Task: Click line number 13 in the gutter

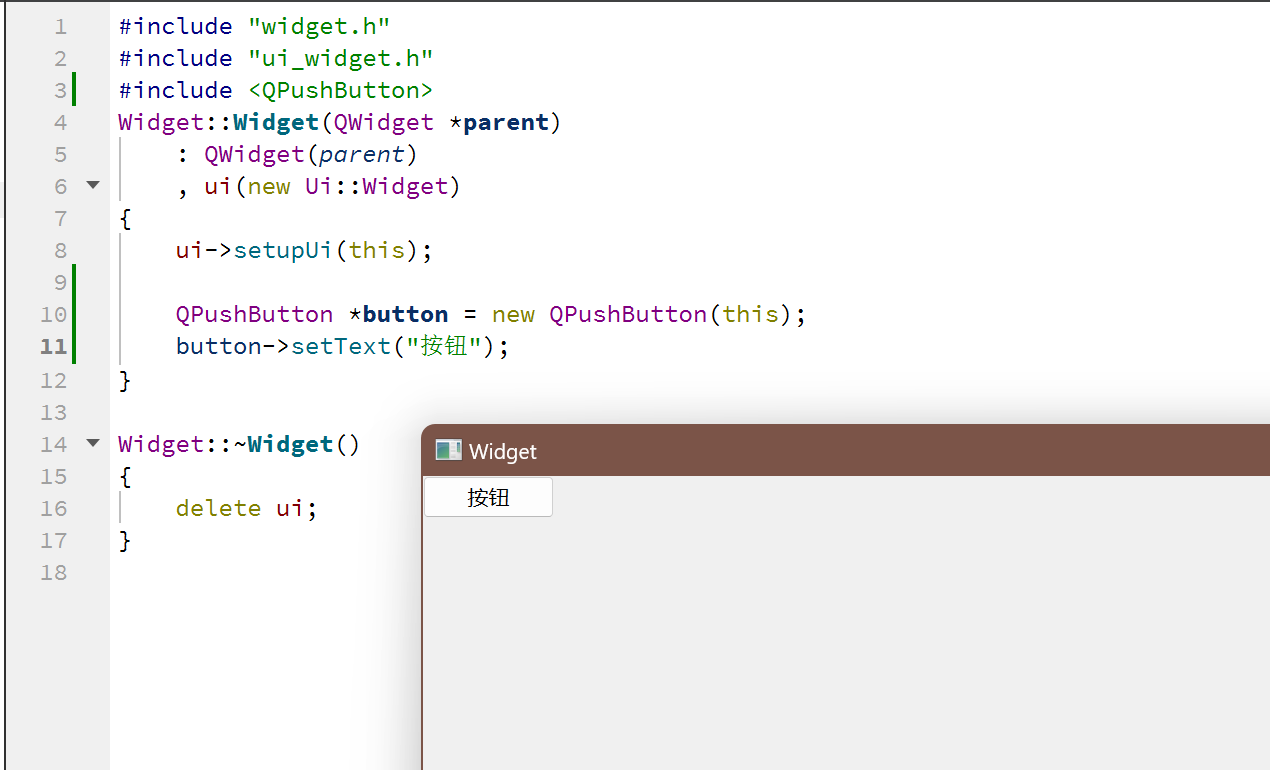Action: point(54,412)
